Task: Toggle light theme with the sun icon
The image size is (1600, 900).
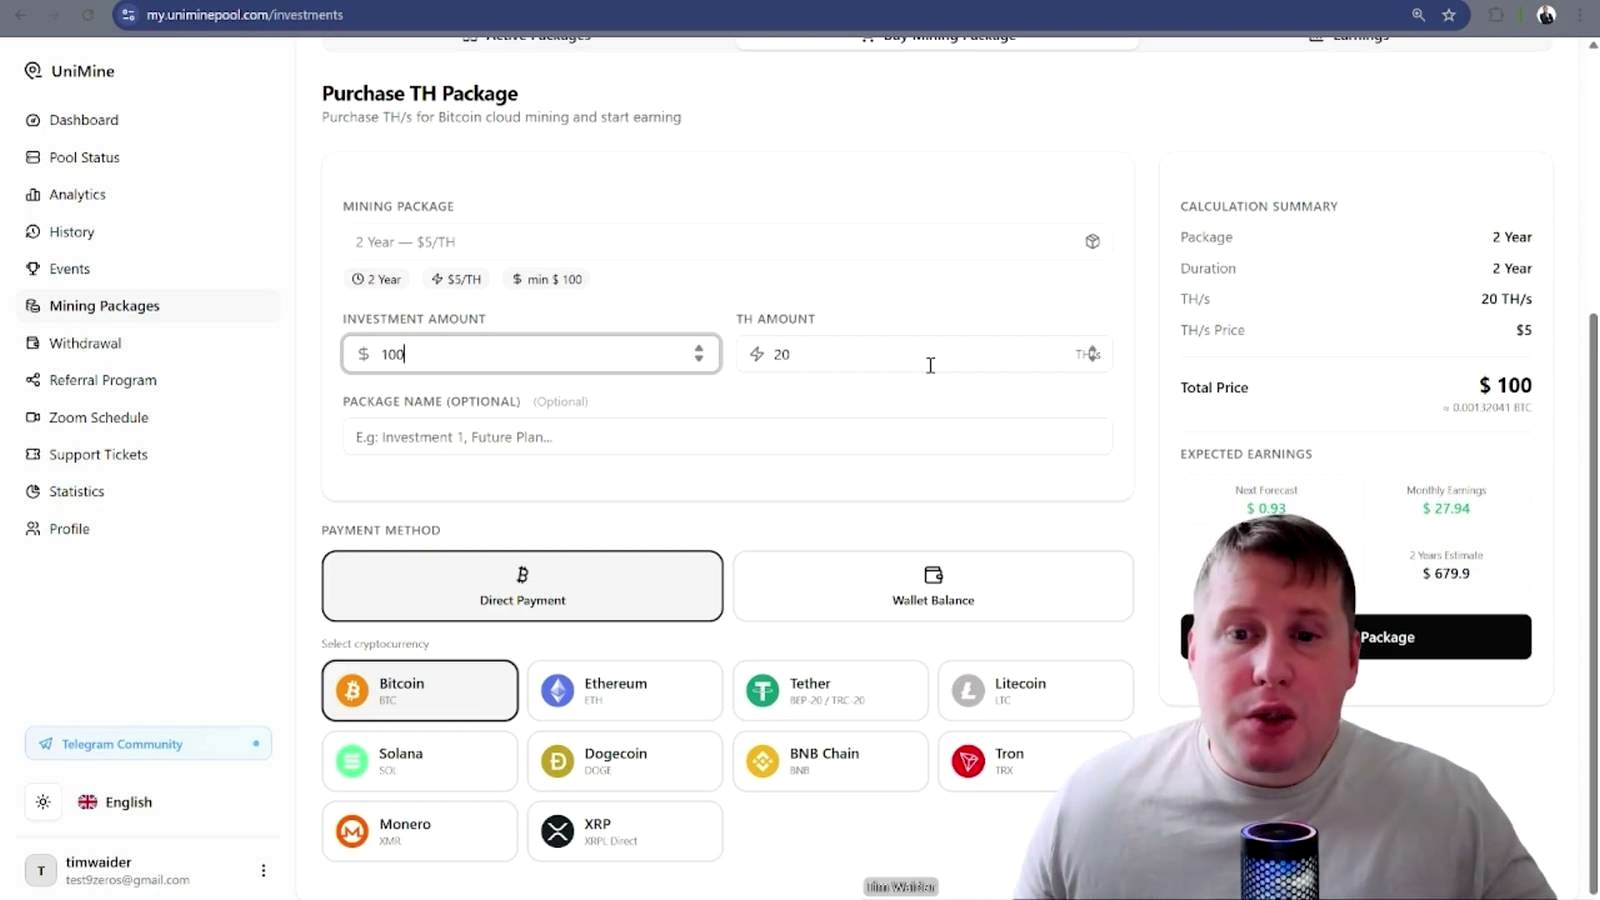Action: (x=43, y=802)
